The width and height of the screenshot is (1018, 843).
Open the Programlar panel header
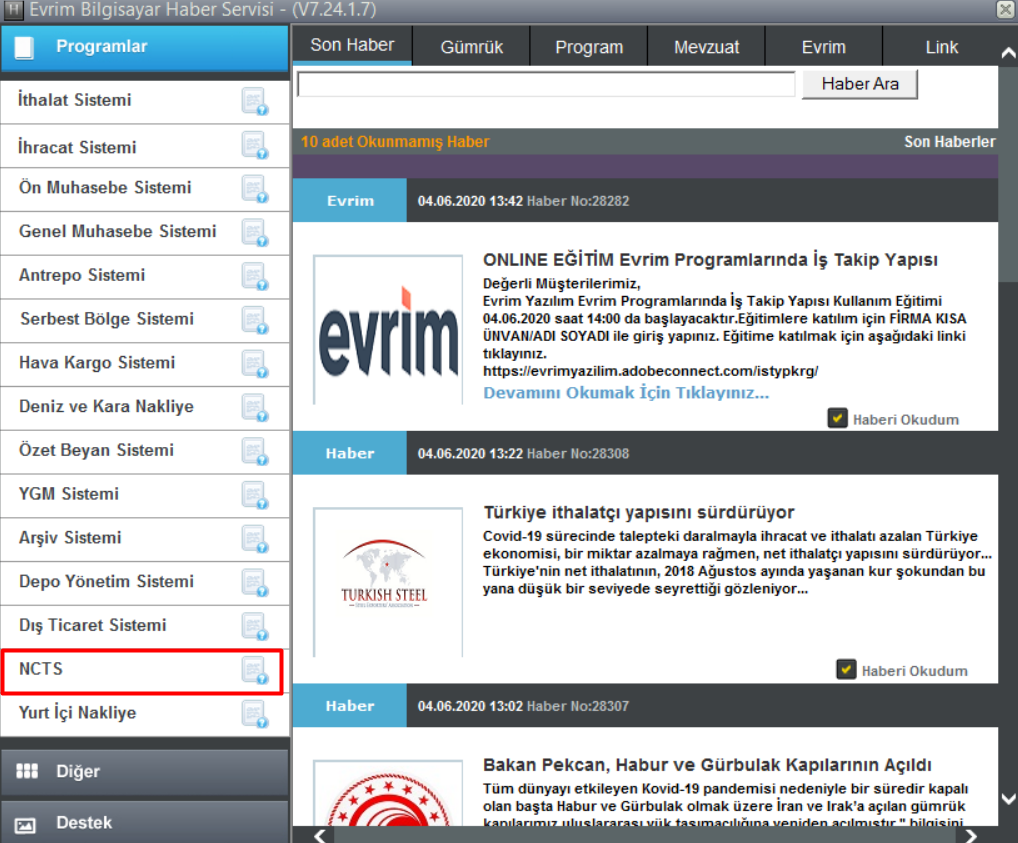tap(144, 47)
